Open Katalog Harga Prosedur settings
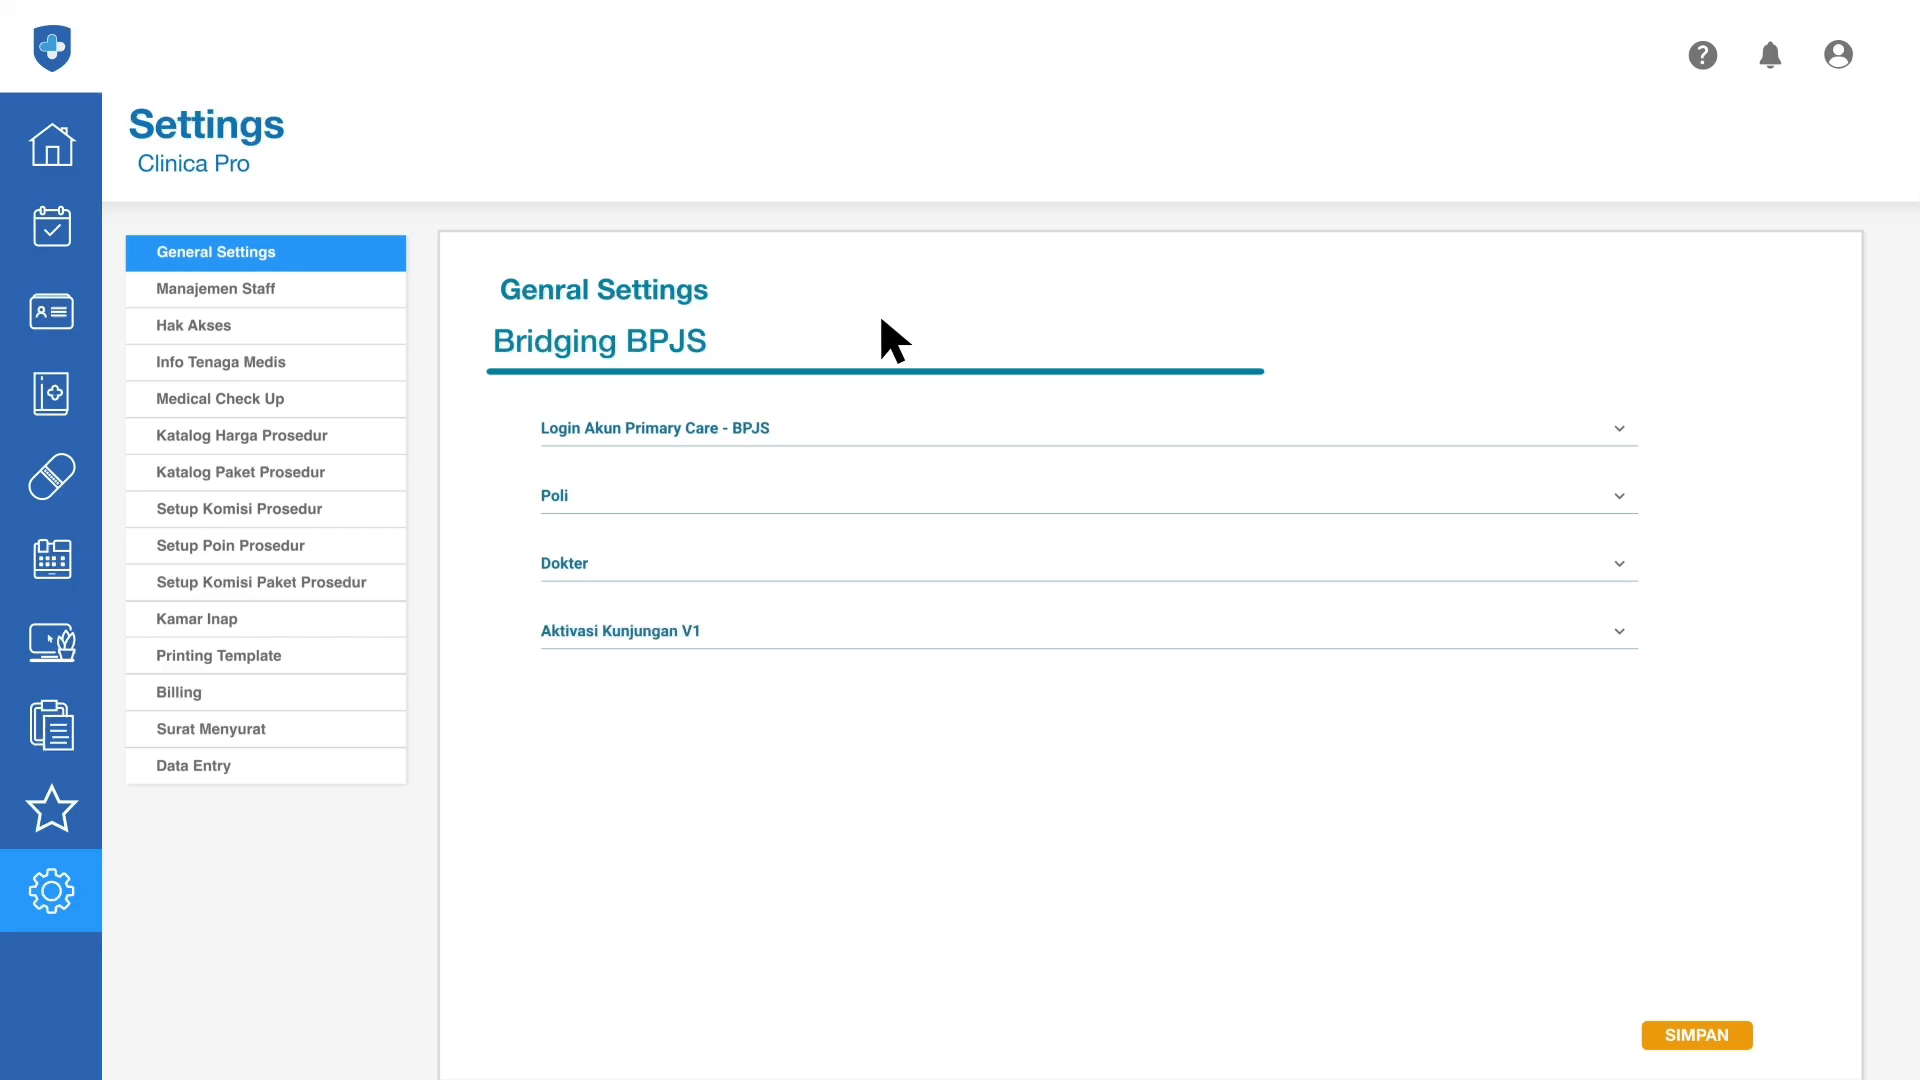Image resolution: width=1920 pixels, height=1080 pixels. (x=242, y=436)
